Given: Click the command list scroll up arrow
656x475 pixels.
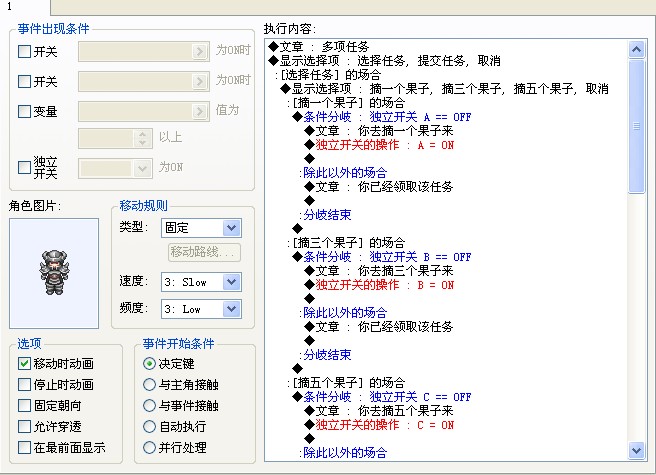Looking at the screenshot, I should (x=636, y=50).
